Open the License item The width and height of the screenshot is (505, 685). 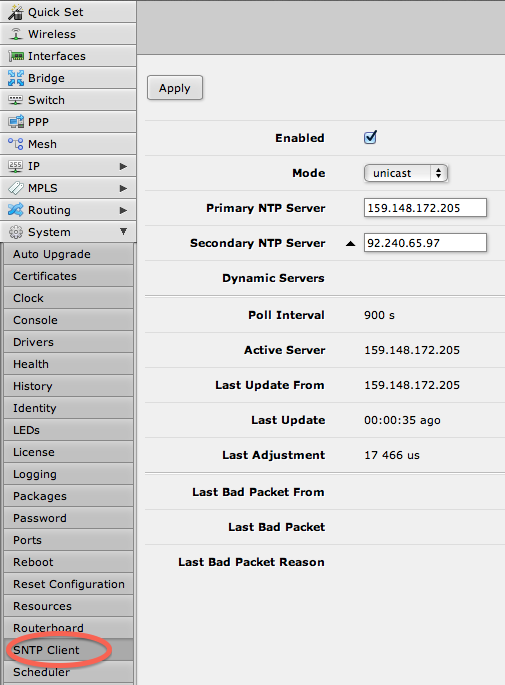pos(68,452)
